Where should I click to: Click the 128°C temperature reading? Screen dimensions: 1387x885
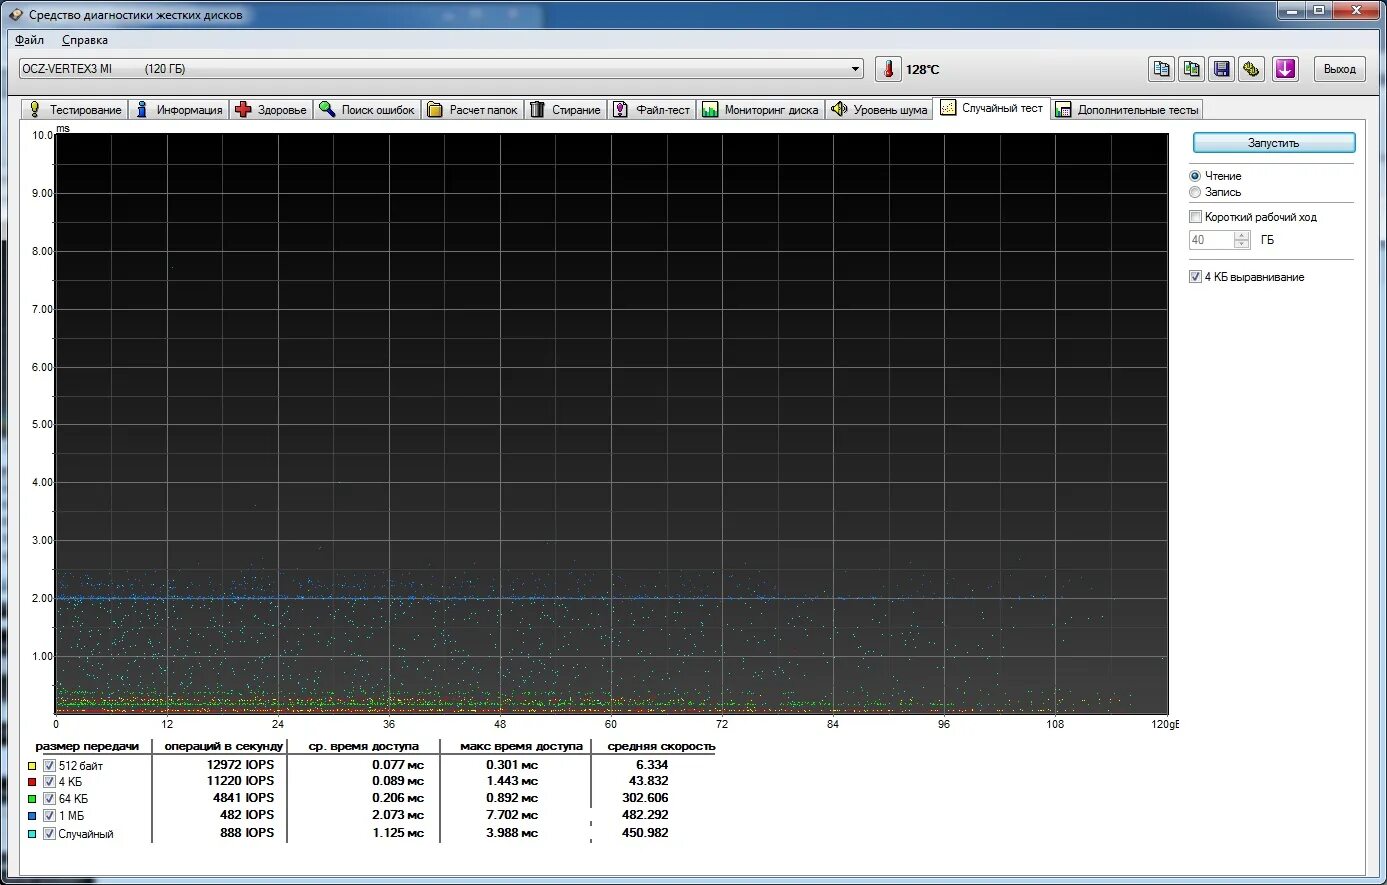click(x=923, y=70)
